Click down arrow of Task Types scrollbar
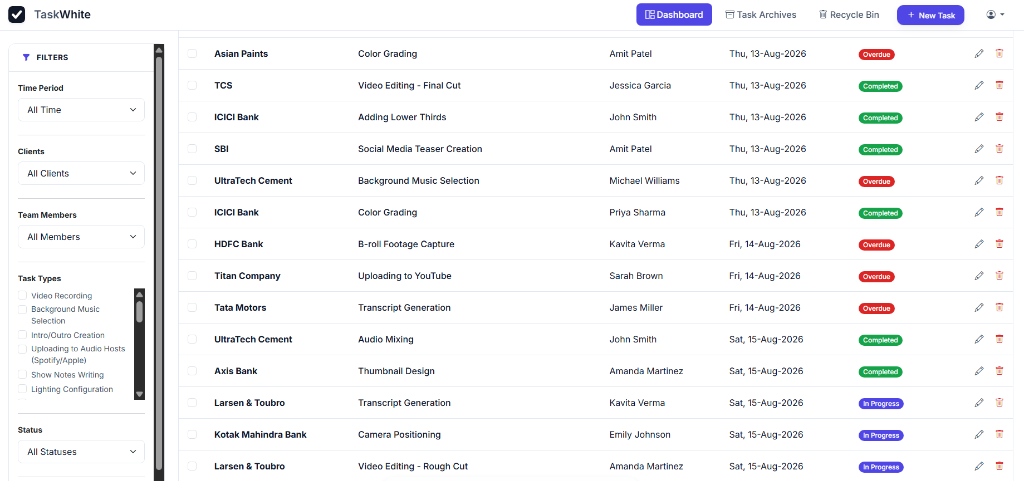The height and width of the screenshot is (481, 1024). pos(139,394)
